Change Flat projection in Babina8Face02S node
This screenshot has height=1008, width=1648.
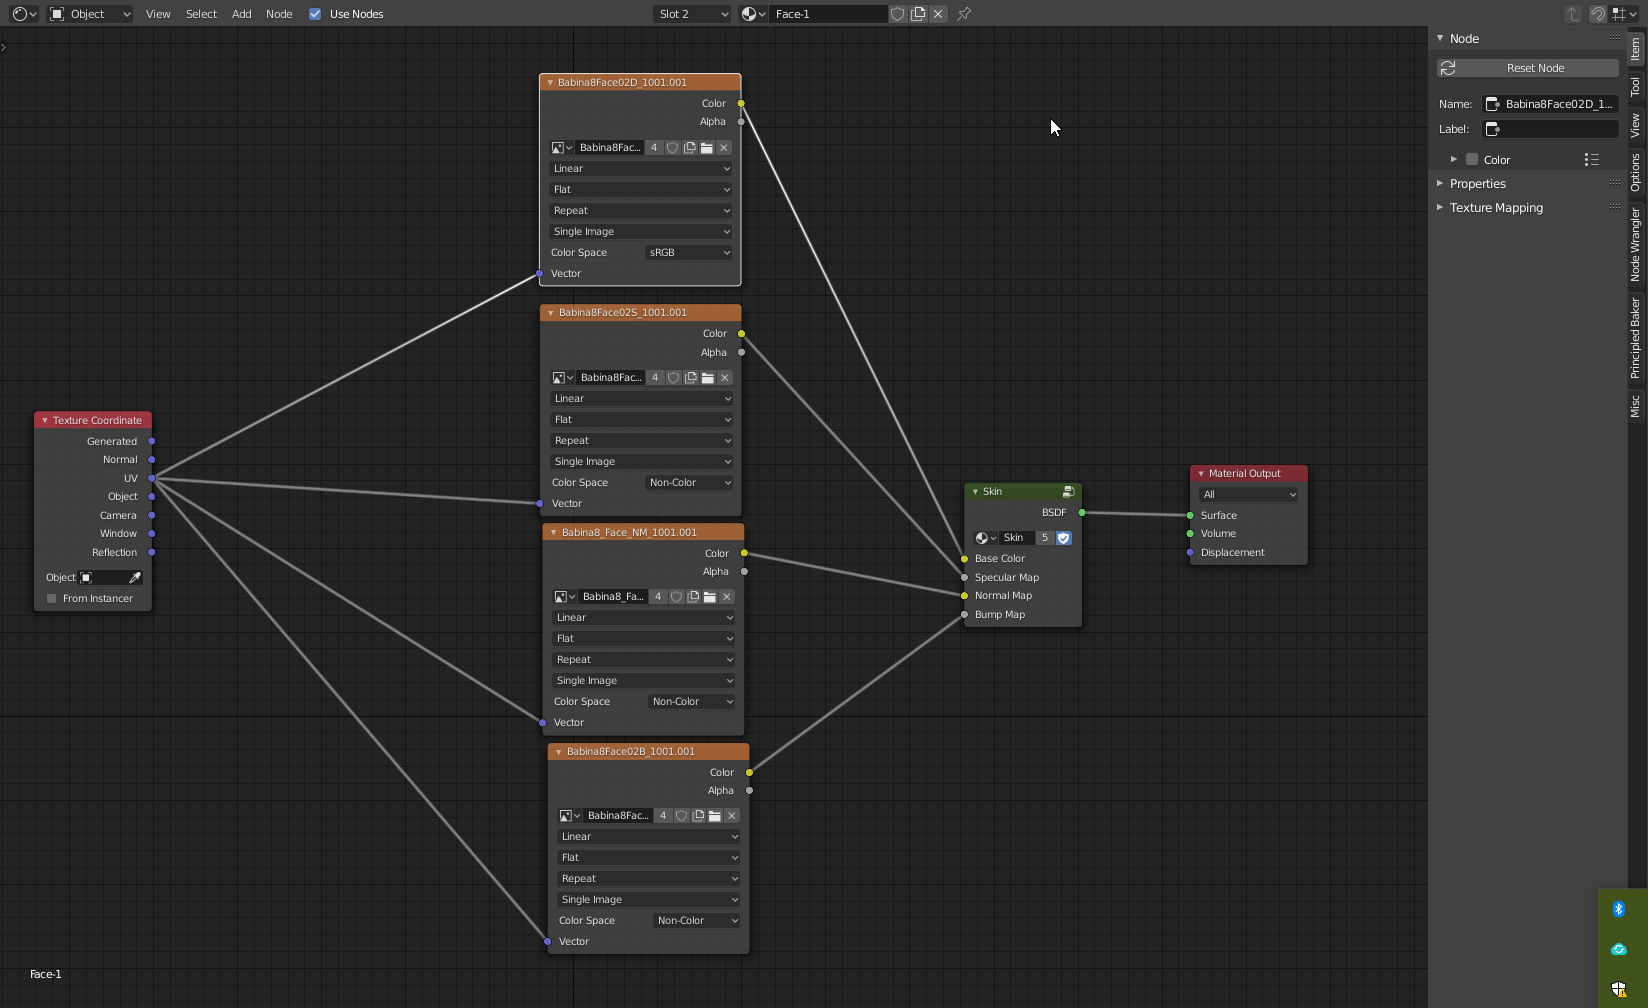coord(642,420)
